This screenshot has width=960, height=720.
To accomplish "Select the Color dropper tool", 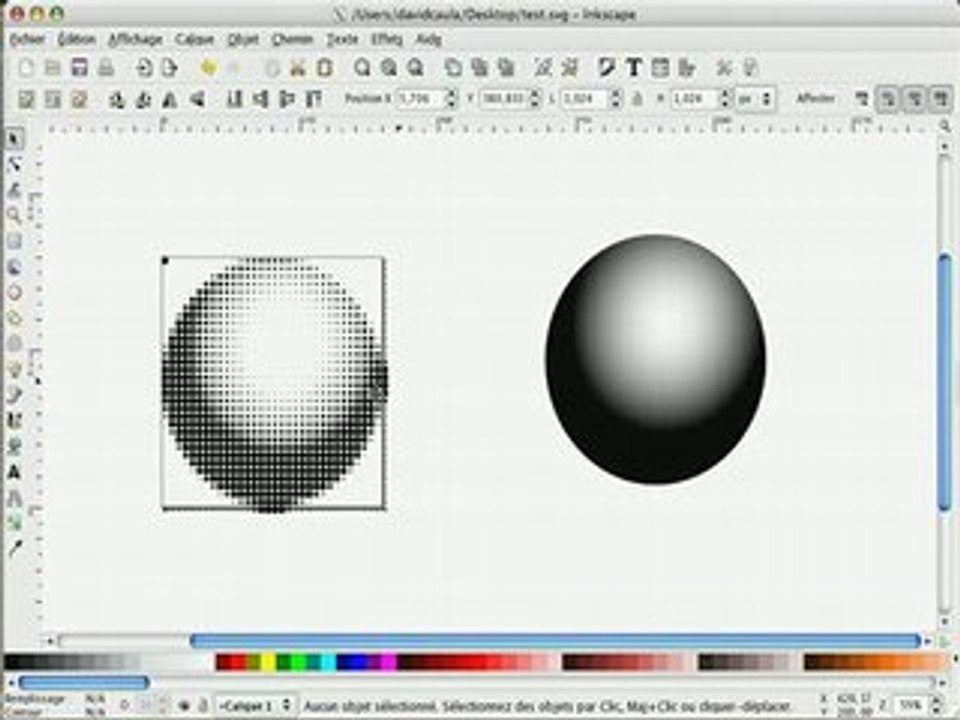I will [14, 549].
